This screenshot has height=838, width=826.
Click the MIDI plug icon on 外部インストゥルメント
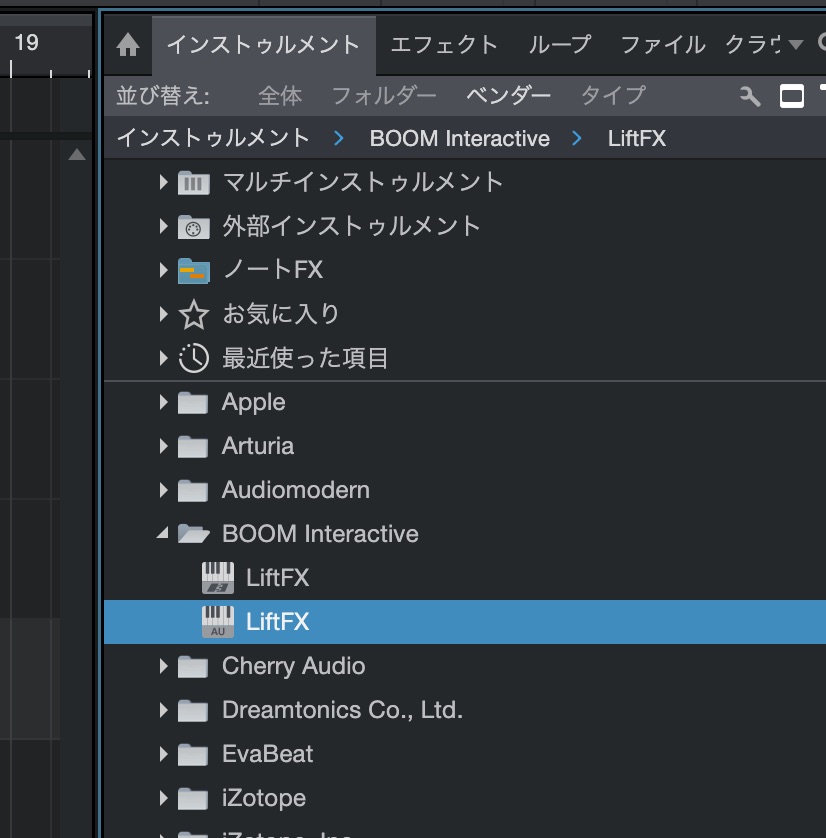[193, 226]
